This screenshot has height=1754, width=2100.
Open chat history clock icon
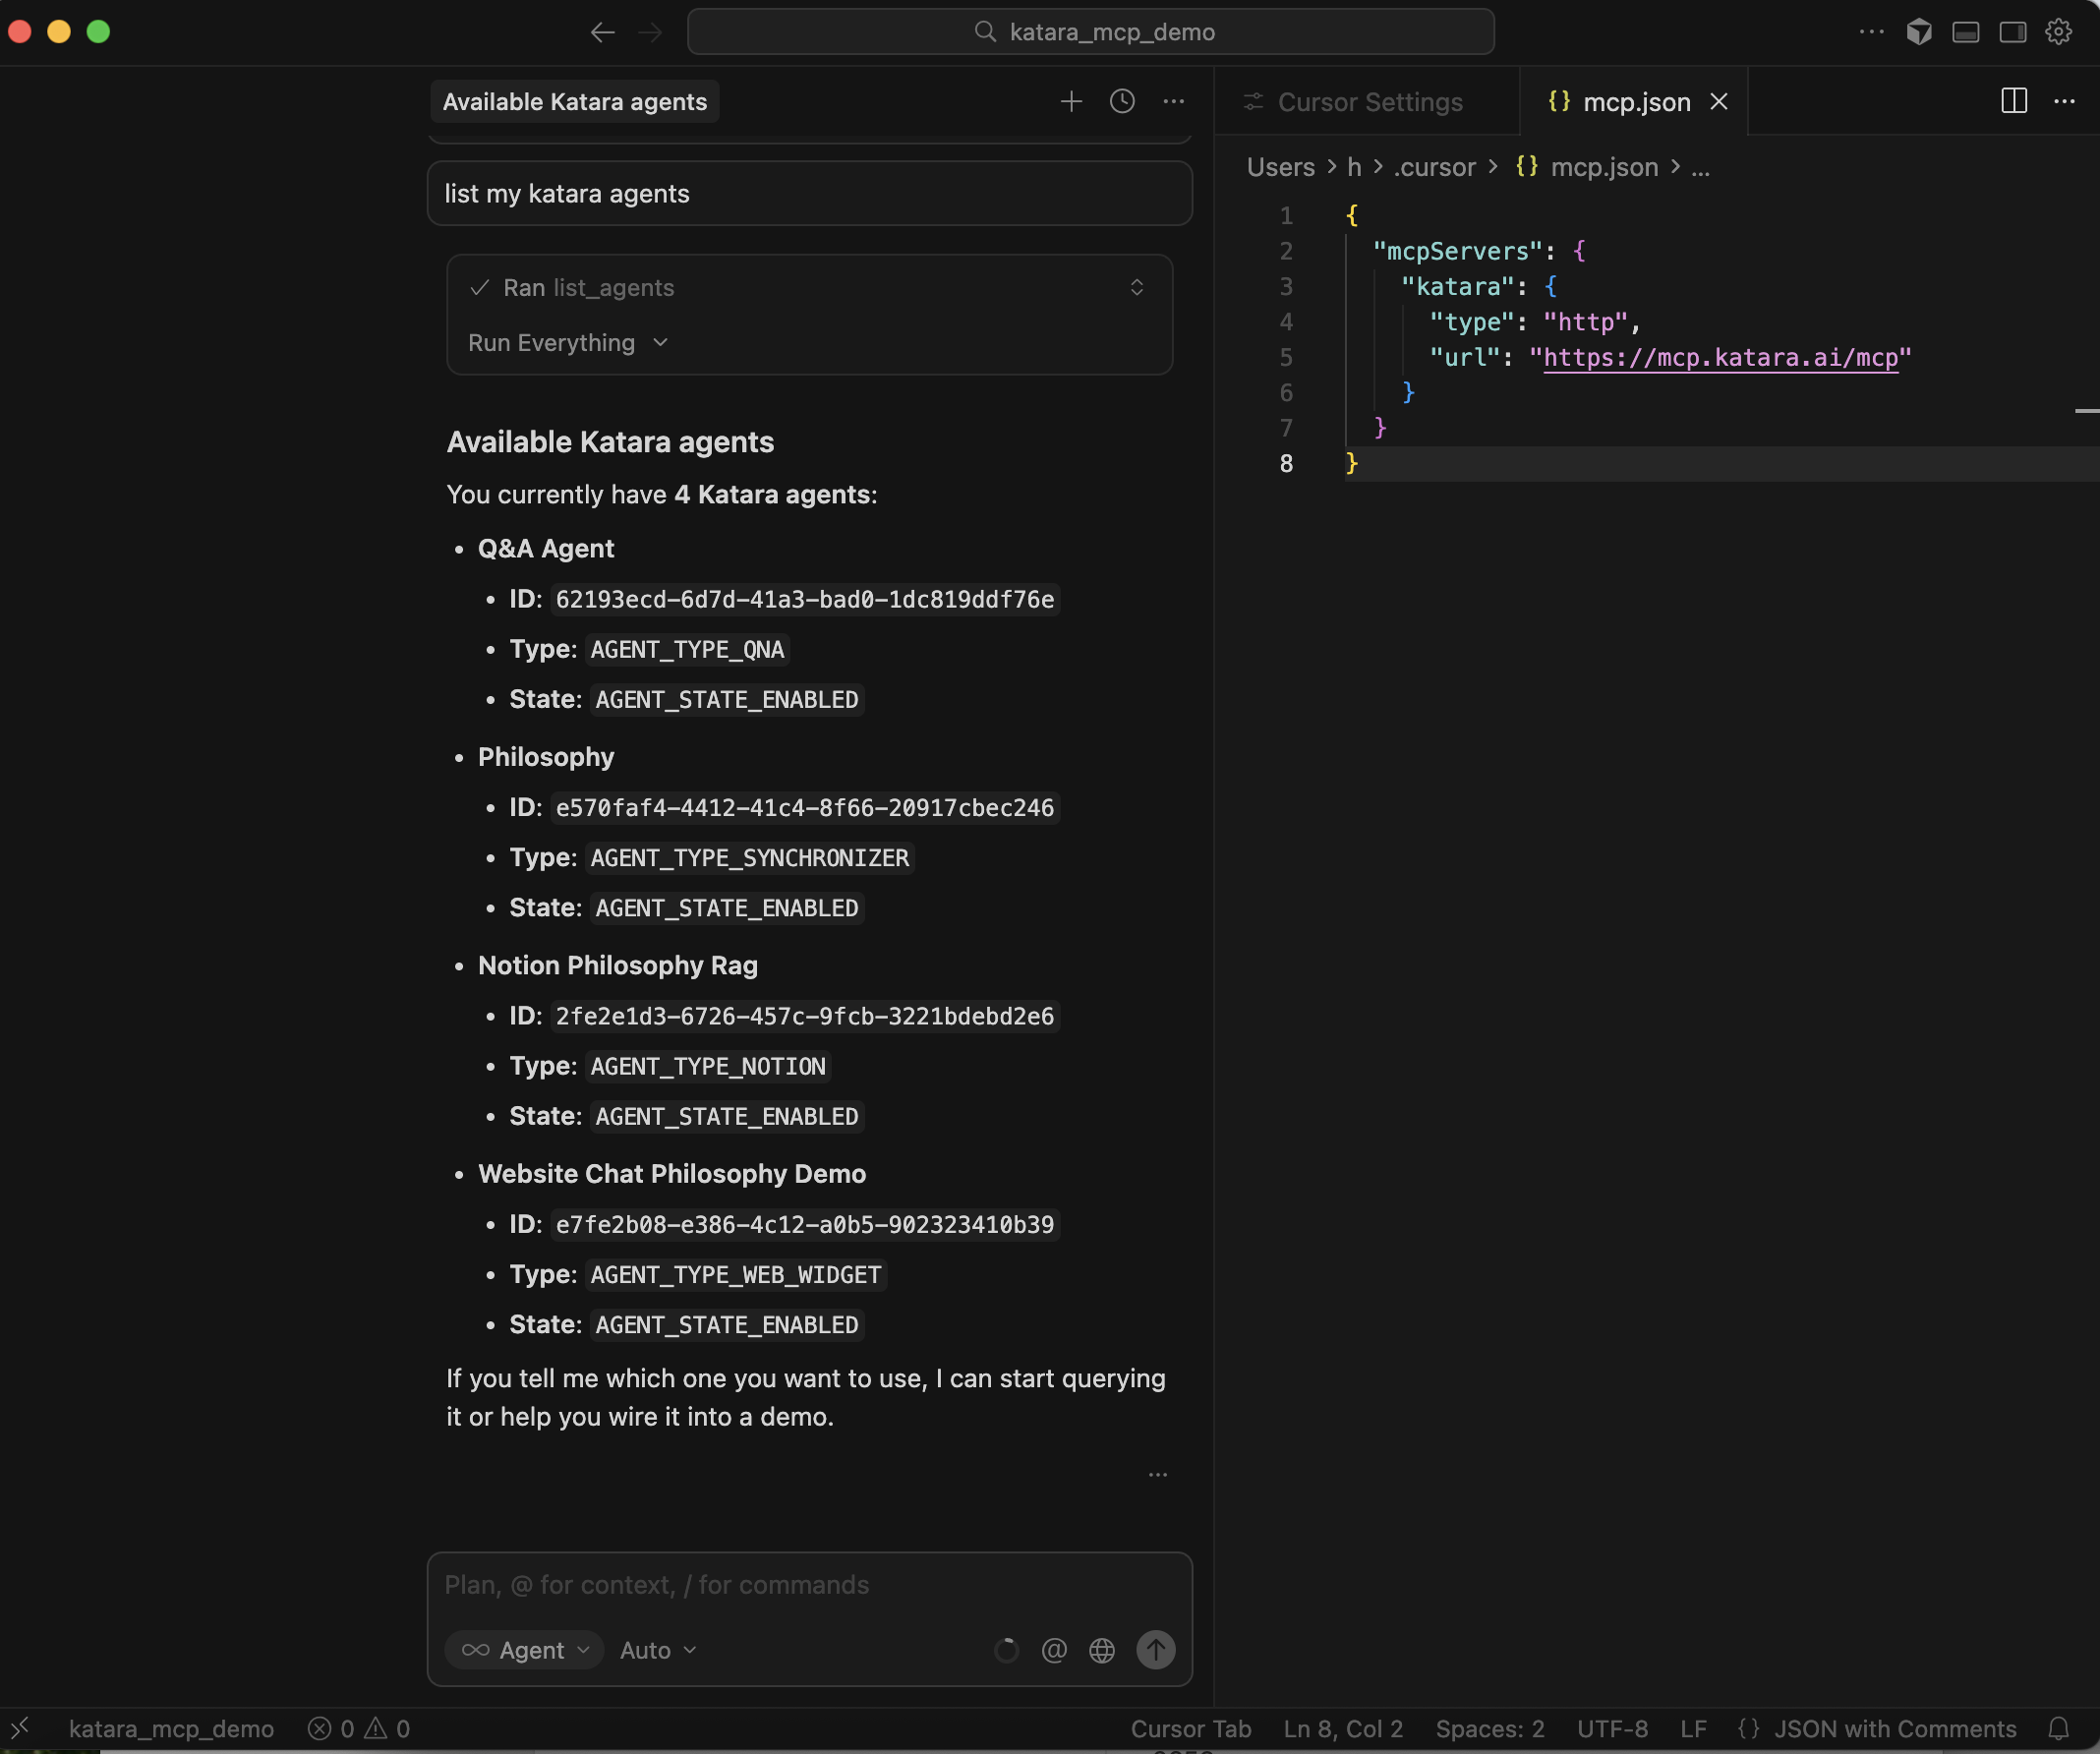(1122, 102)
